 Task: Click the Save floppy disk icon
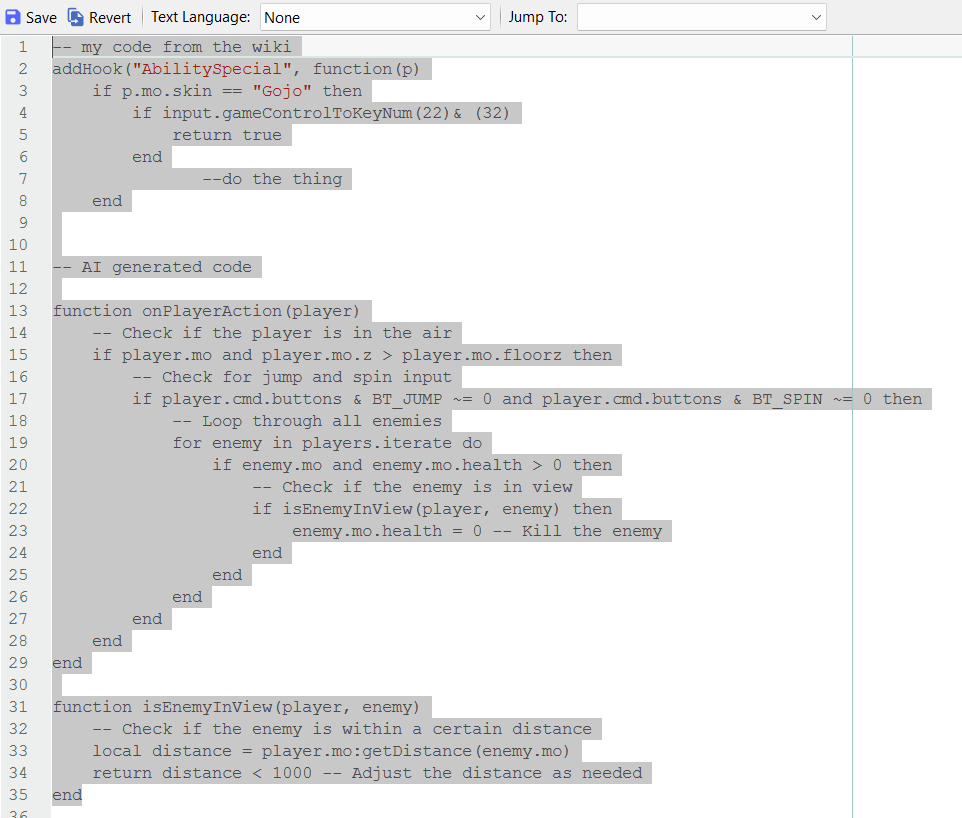pyautogui.click(x=12, y=17)
